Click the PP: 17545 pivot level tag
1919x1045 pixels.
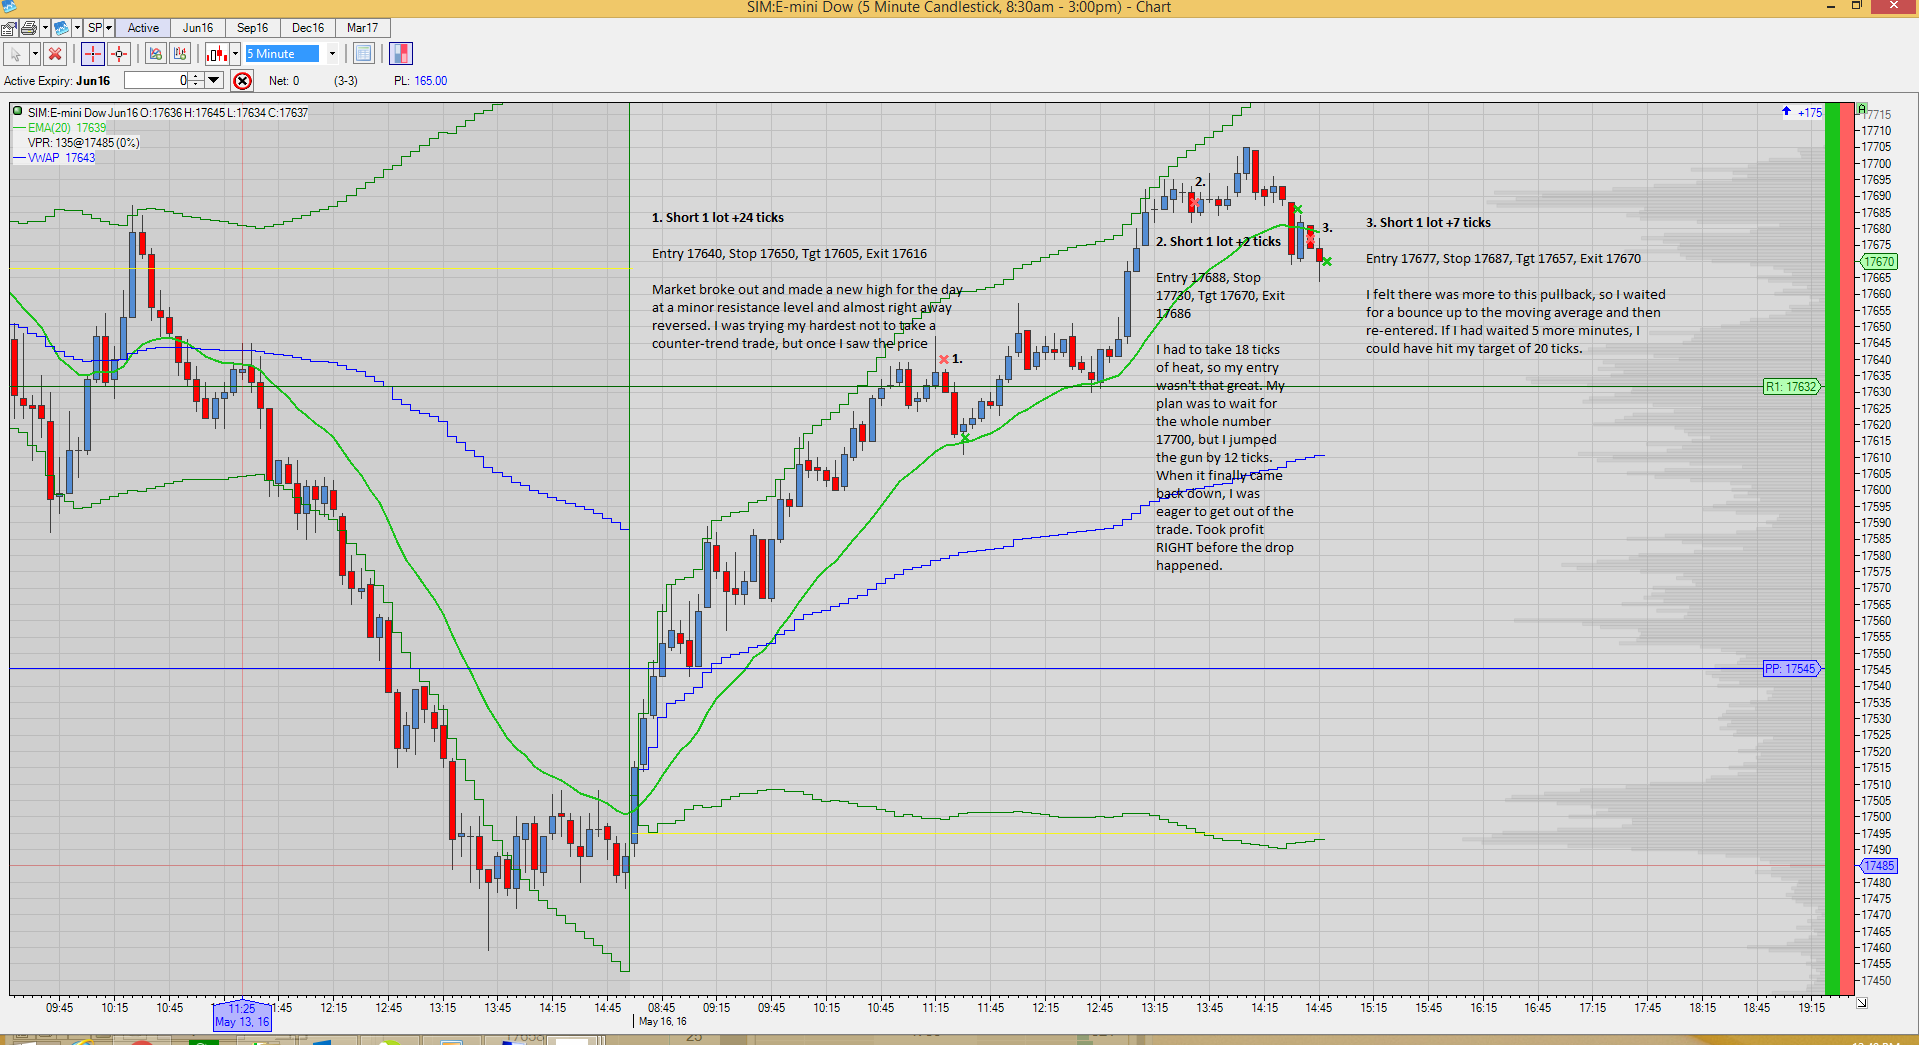(1791, 669)
